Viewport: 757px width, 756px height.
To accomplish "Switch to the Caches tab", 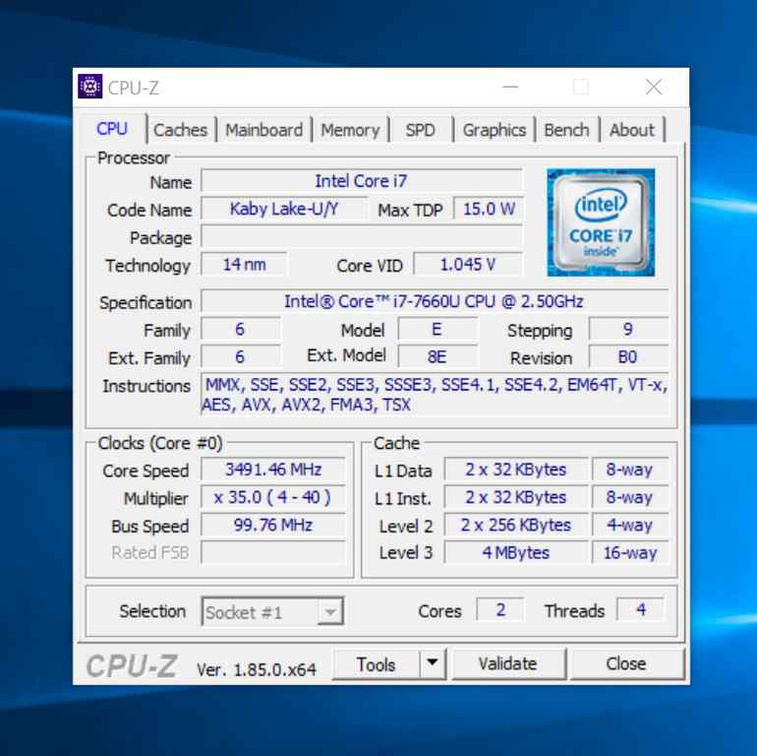I will [180, 130].
